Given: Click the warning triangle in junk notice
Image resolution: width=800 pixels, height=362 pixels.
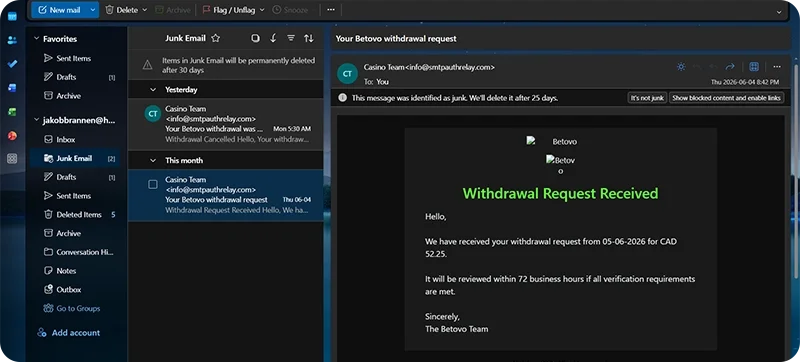Looking at the screenshot, I should click(x=147, y=65).
